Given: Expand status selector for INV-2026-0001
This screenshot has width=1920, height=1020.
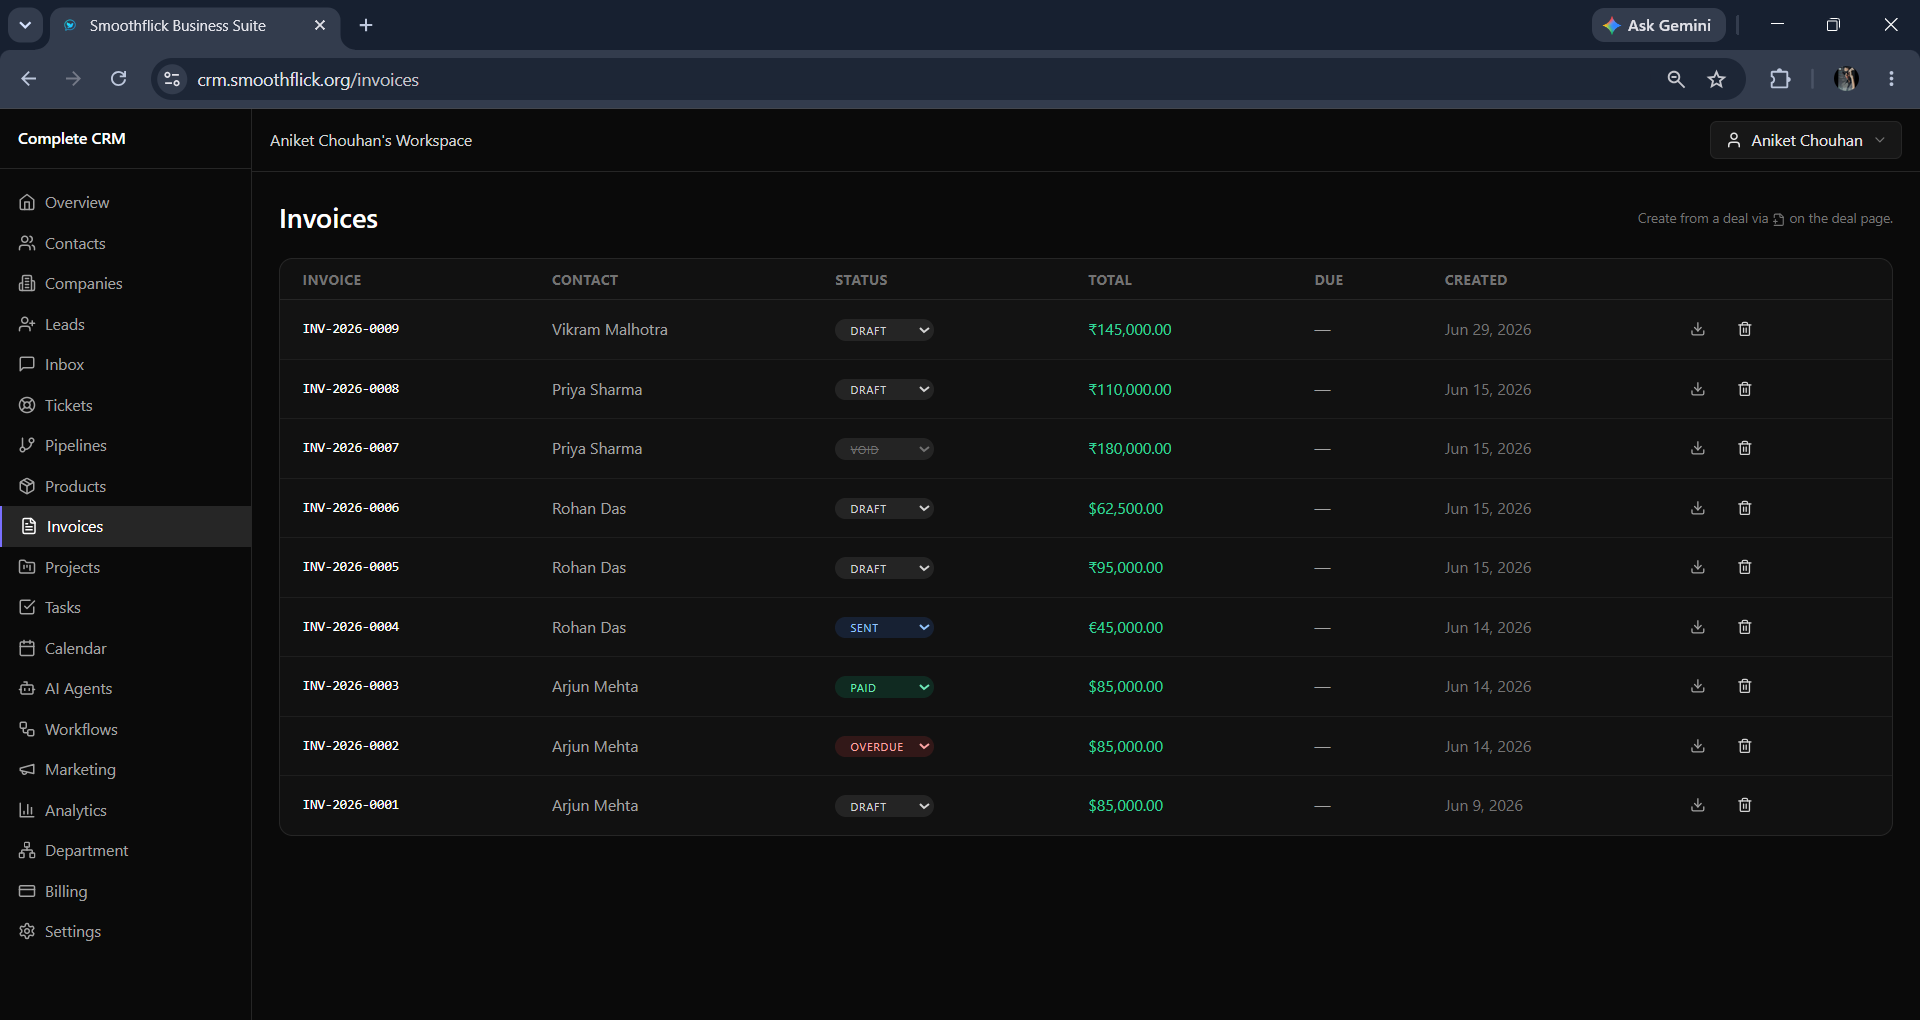Looking at the screenshot, I should point(884,806).
